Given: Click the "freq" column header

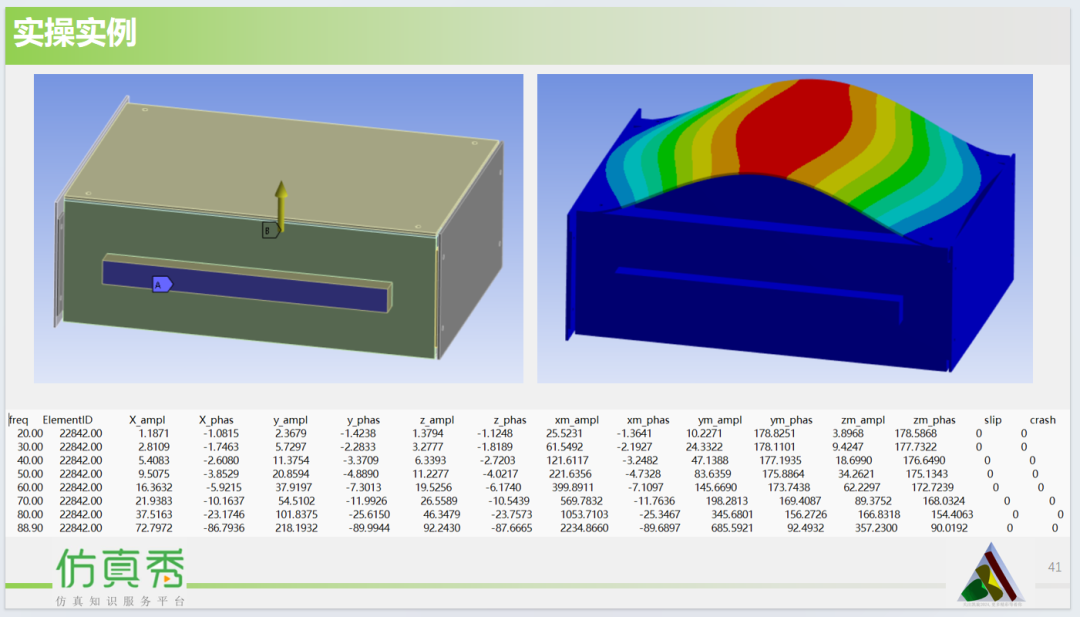Looking at the screenshot, I should pos(19,420).
